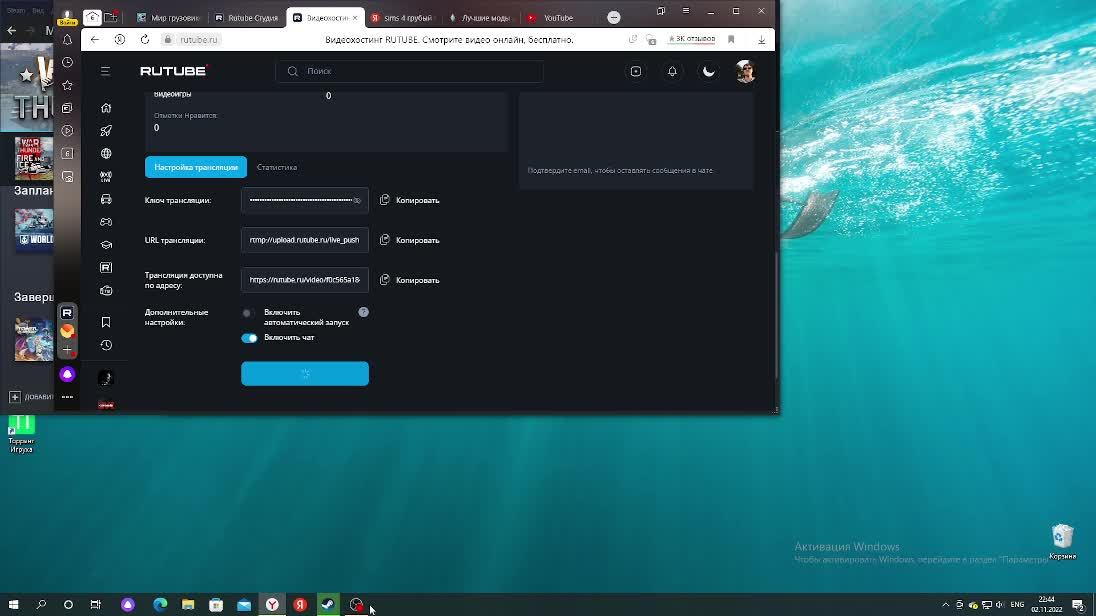The image size is (1096, 616).
Task: Click Steam window ДОБАВИТЬ plus button
Action: point(15,397)
